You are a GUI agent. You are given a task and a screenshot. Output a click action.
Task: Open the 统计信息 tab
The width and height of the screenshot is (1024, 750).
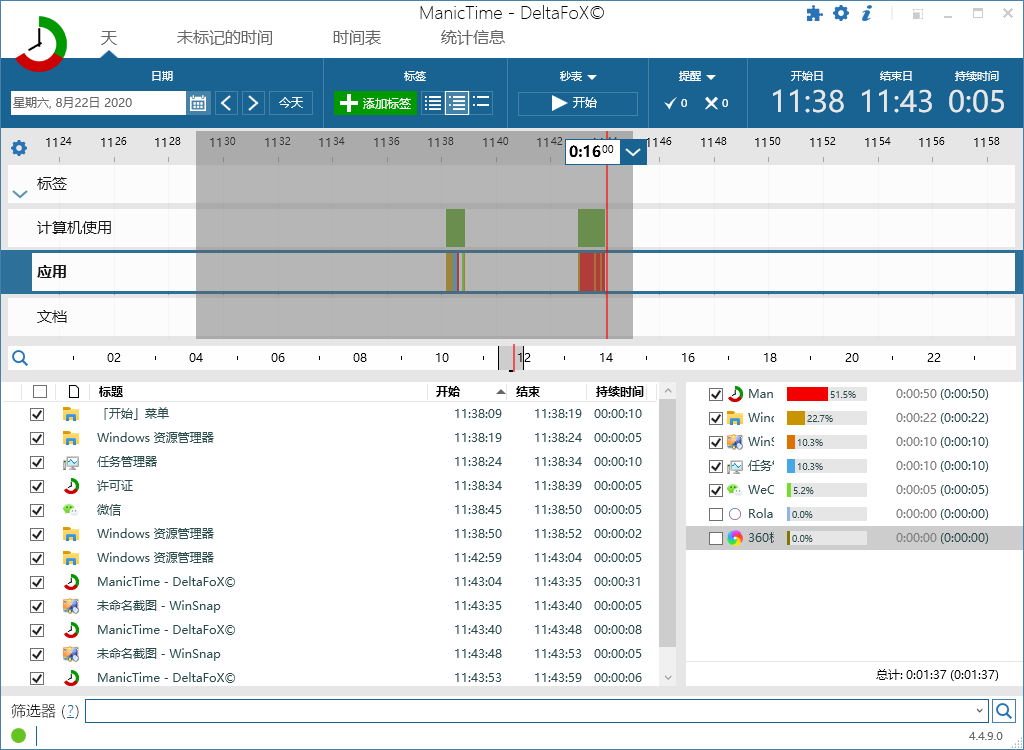click(x=472, y=37)
